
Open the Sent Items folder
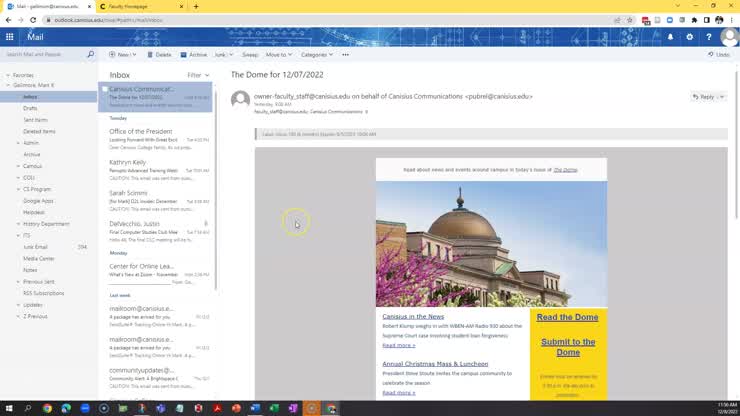click(35, 120)
